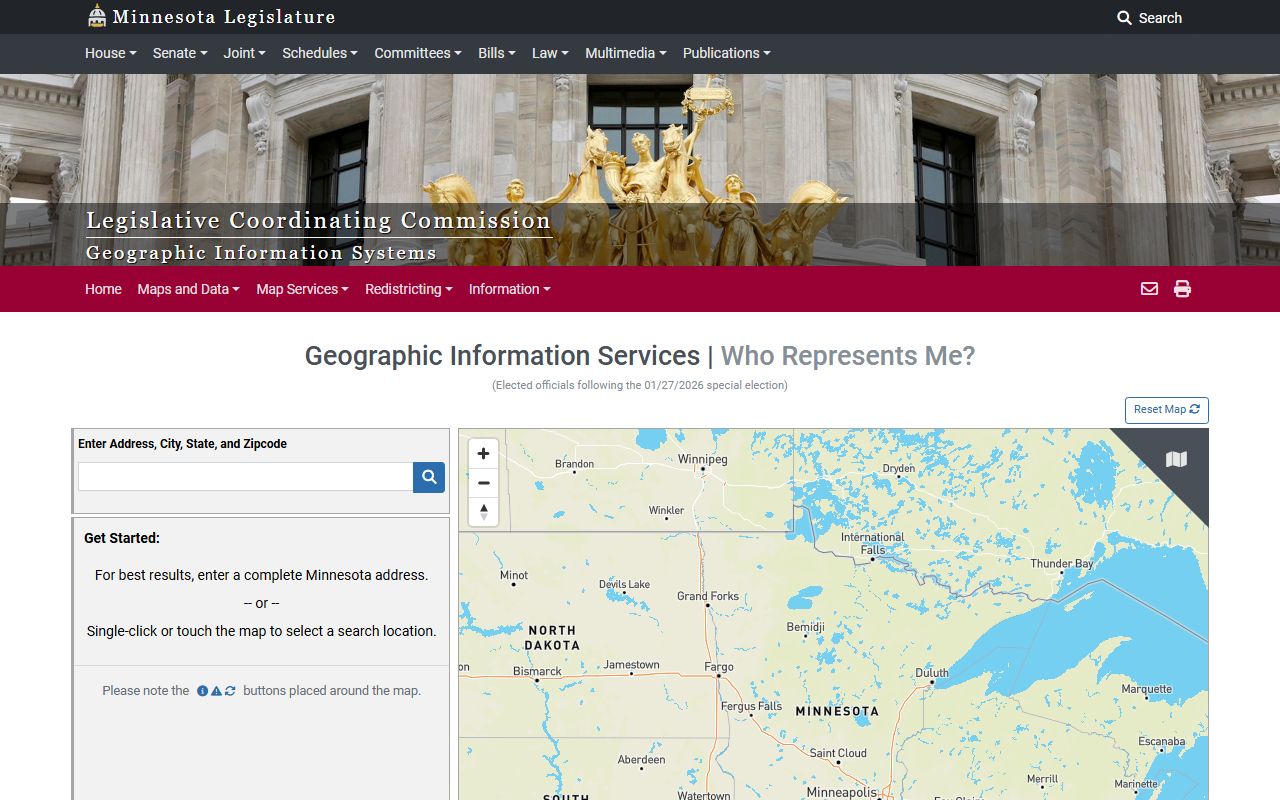The height and width of the screenshot is (800, 1280).
Task: Click the info icon in the note line
Action: pyautogui.click(x=202, y=691)
